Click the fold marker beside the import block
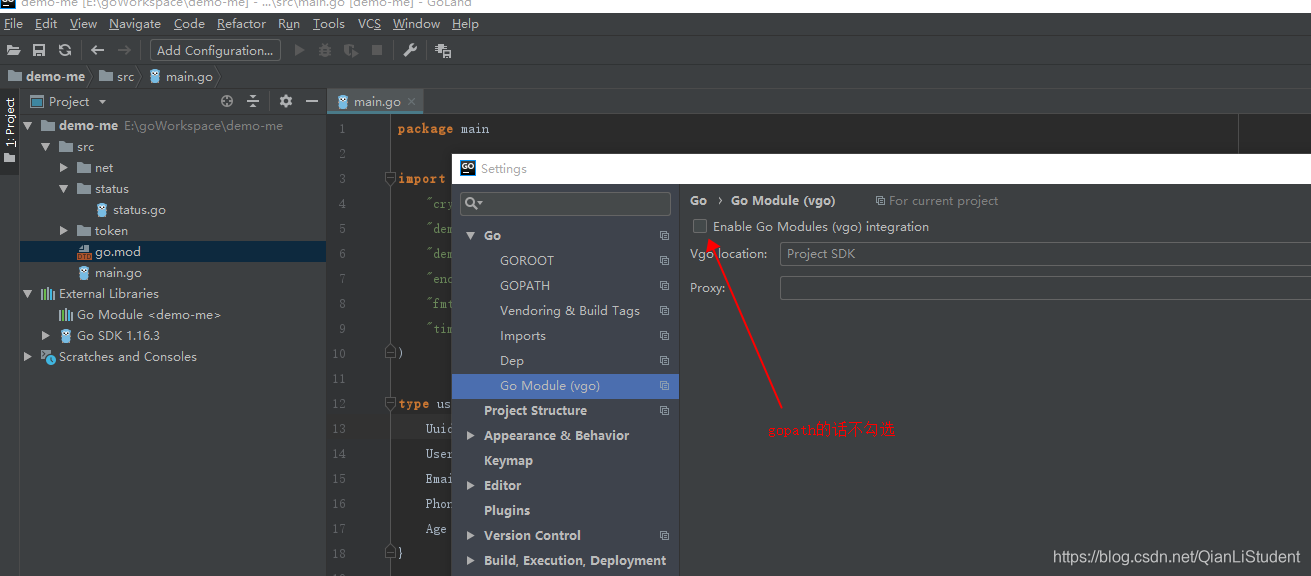 pyautogui.click(x=390, y=179)
